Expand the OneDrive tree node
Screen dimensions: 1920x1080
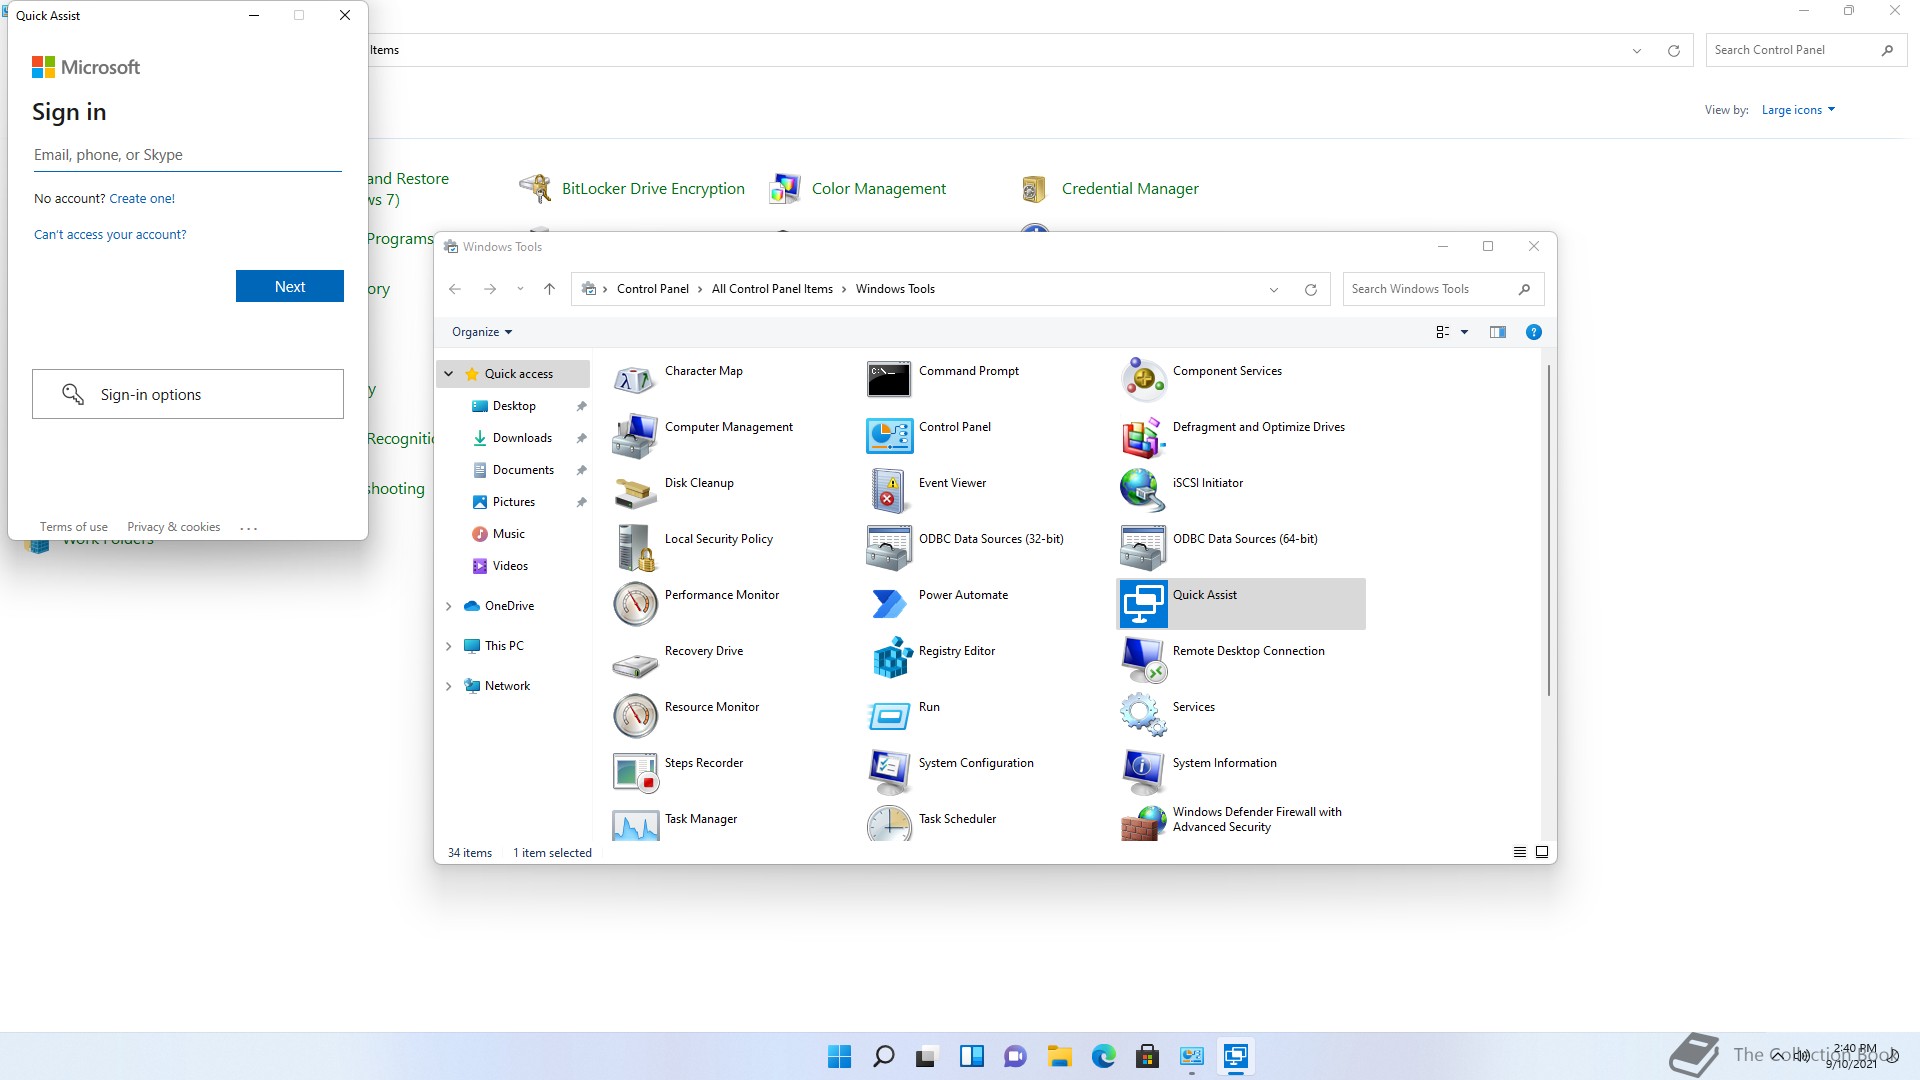click(x=448, y=606)
